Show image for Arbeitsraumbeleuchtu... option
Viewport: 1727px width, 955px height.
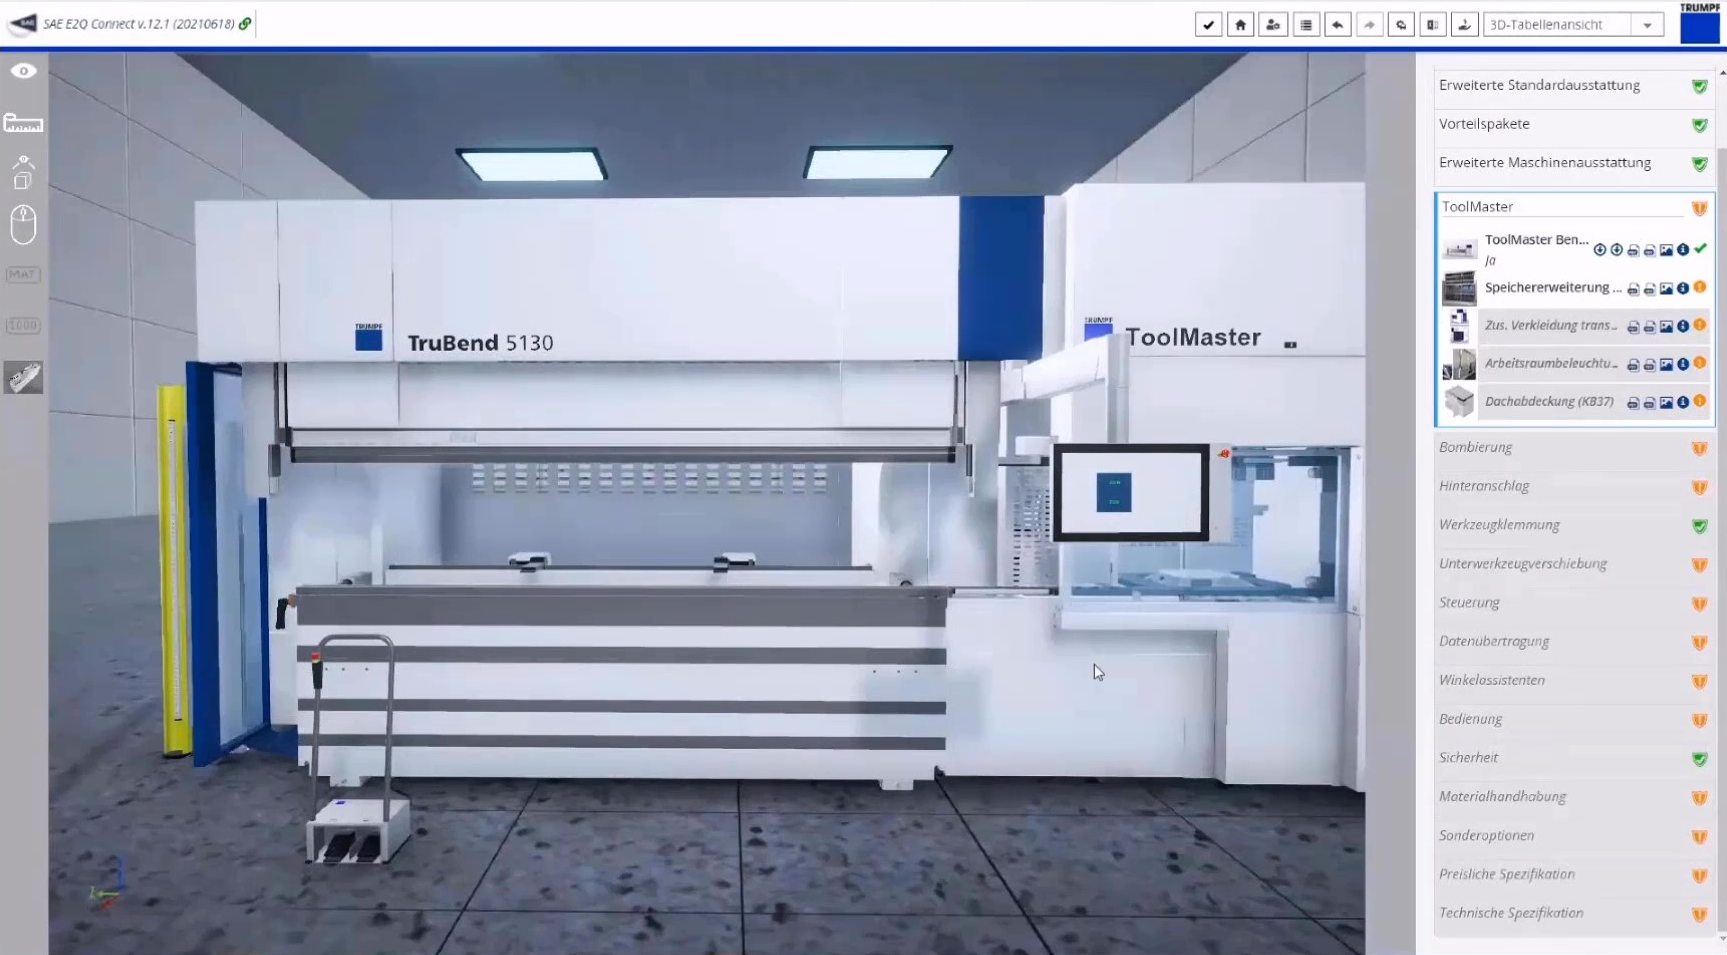coord(1666,365)
